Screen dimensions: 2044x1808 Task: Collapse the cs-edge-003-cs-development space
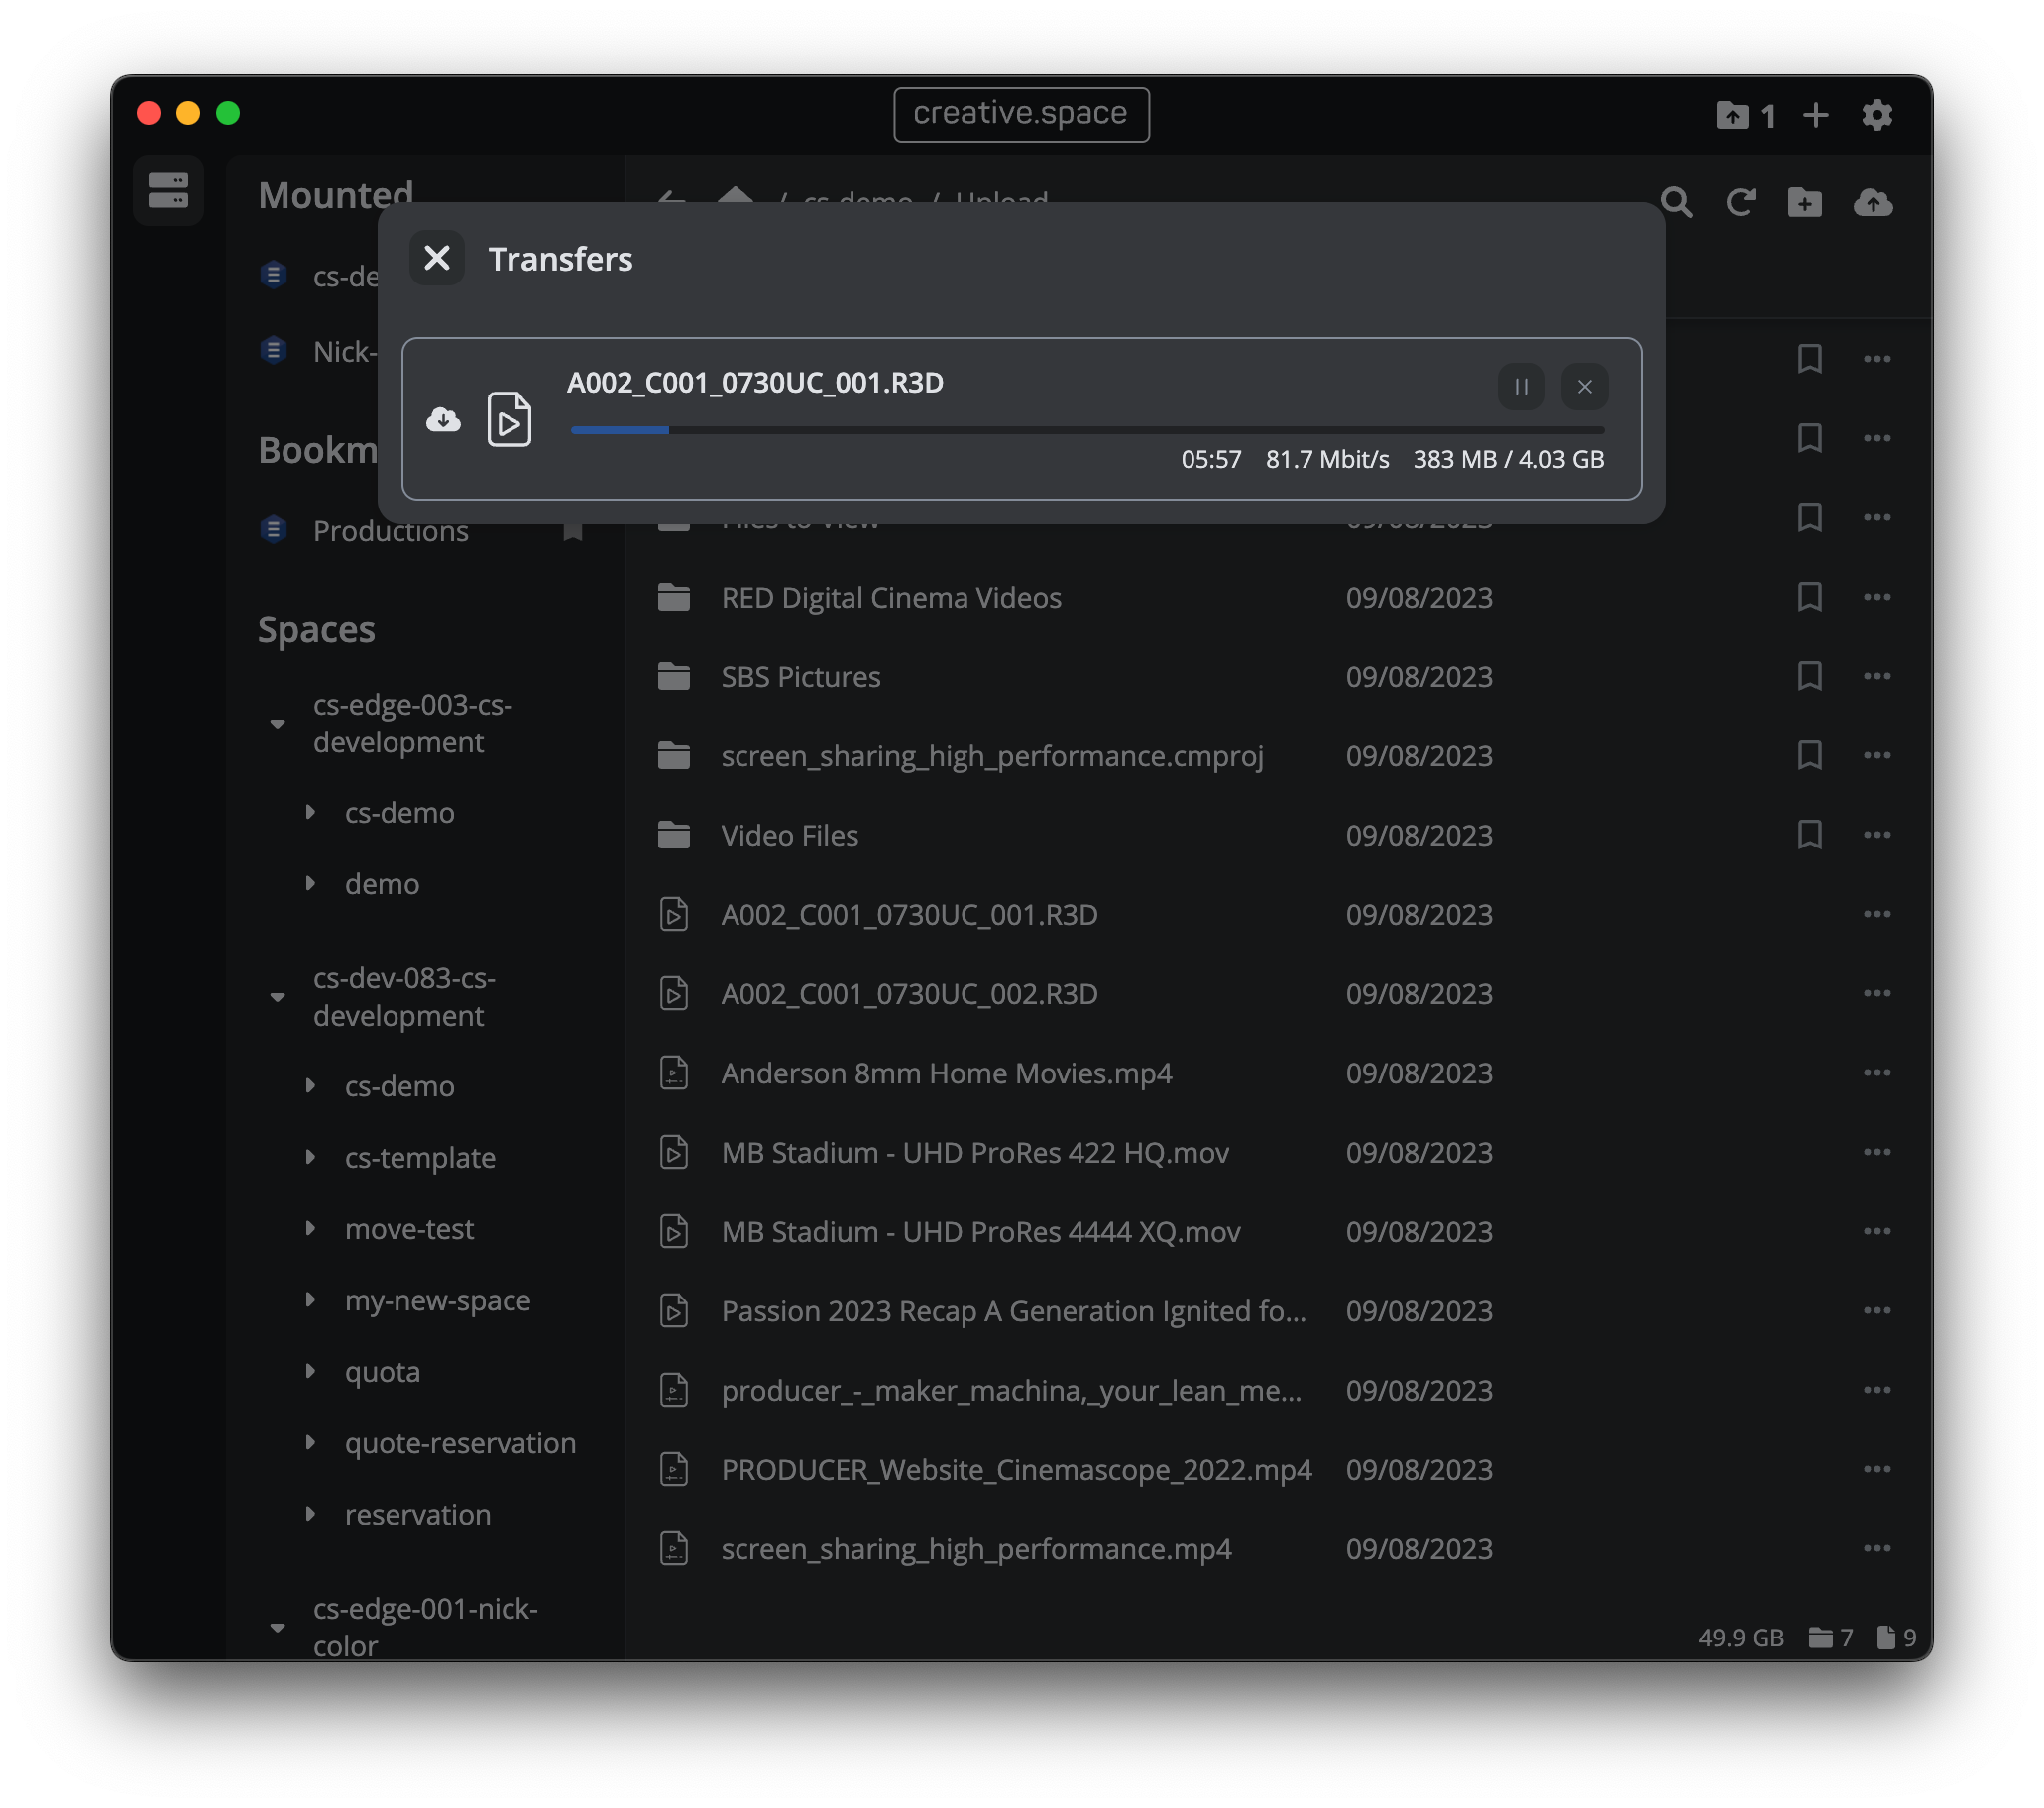[278, 724]
